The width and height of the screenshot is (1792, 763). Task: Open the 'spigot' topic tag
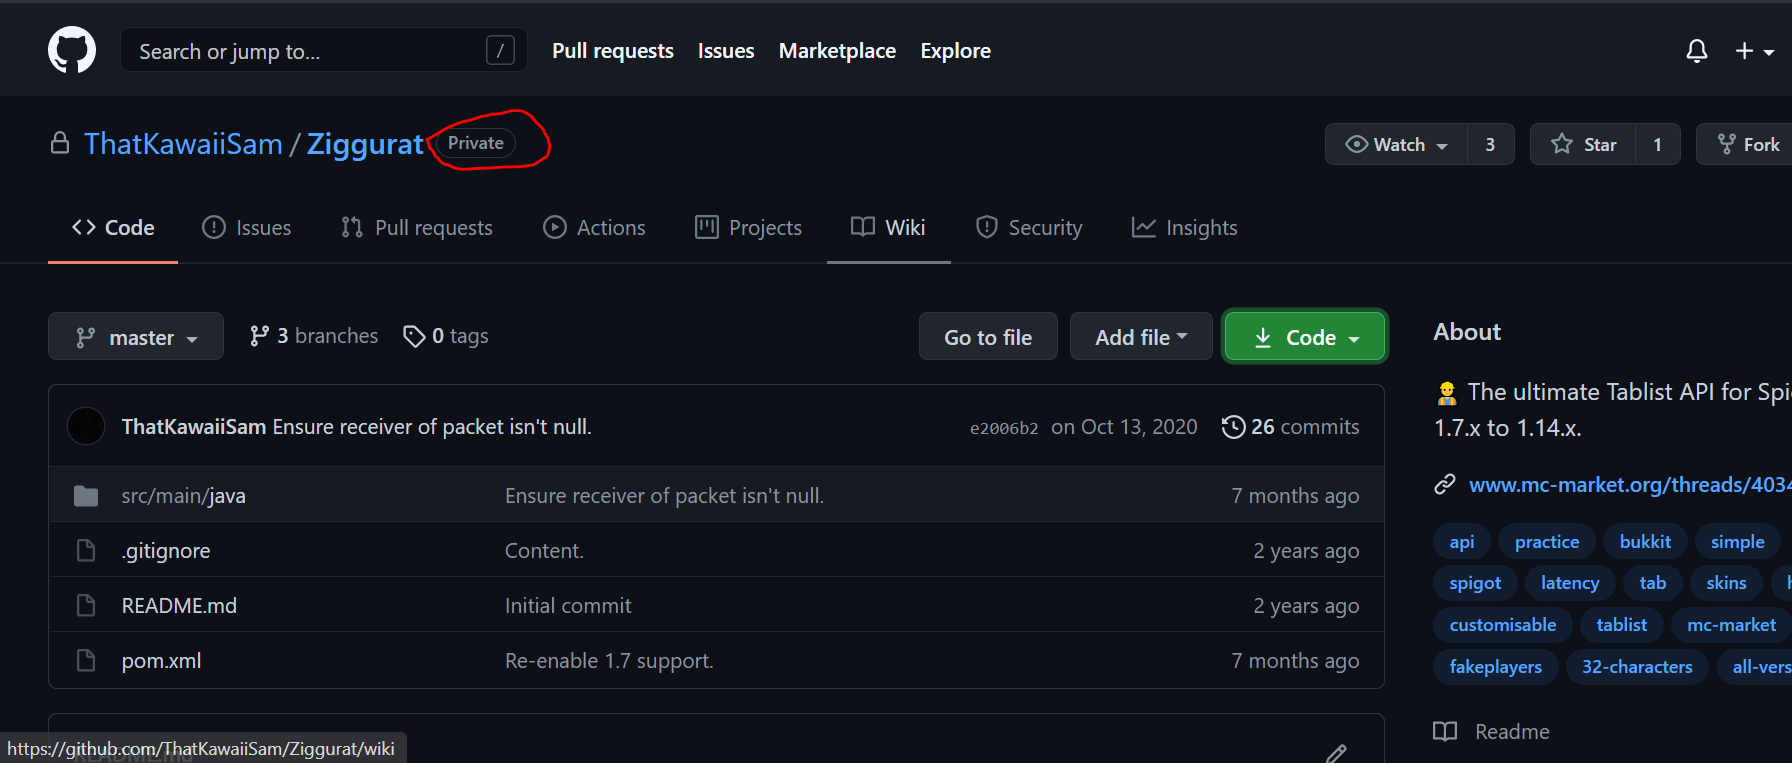click(x=1475, y=583)
